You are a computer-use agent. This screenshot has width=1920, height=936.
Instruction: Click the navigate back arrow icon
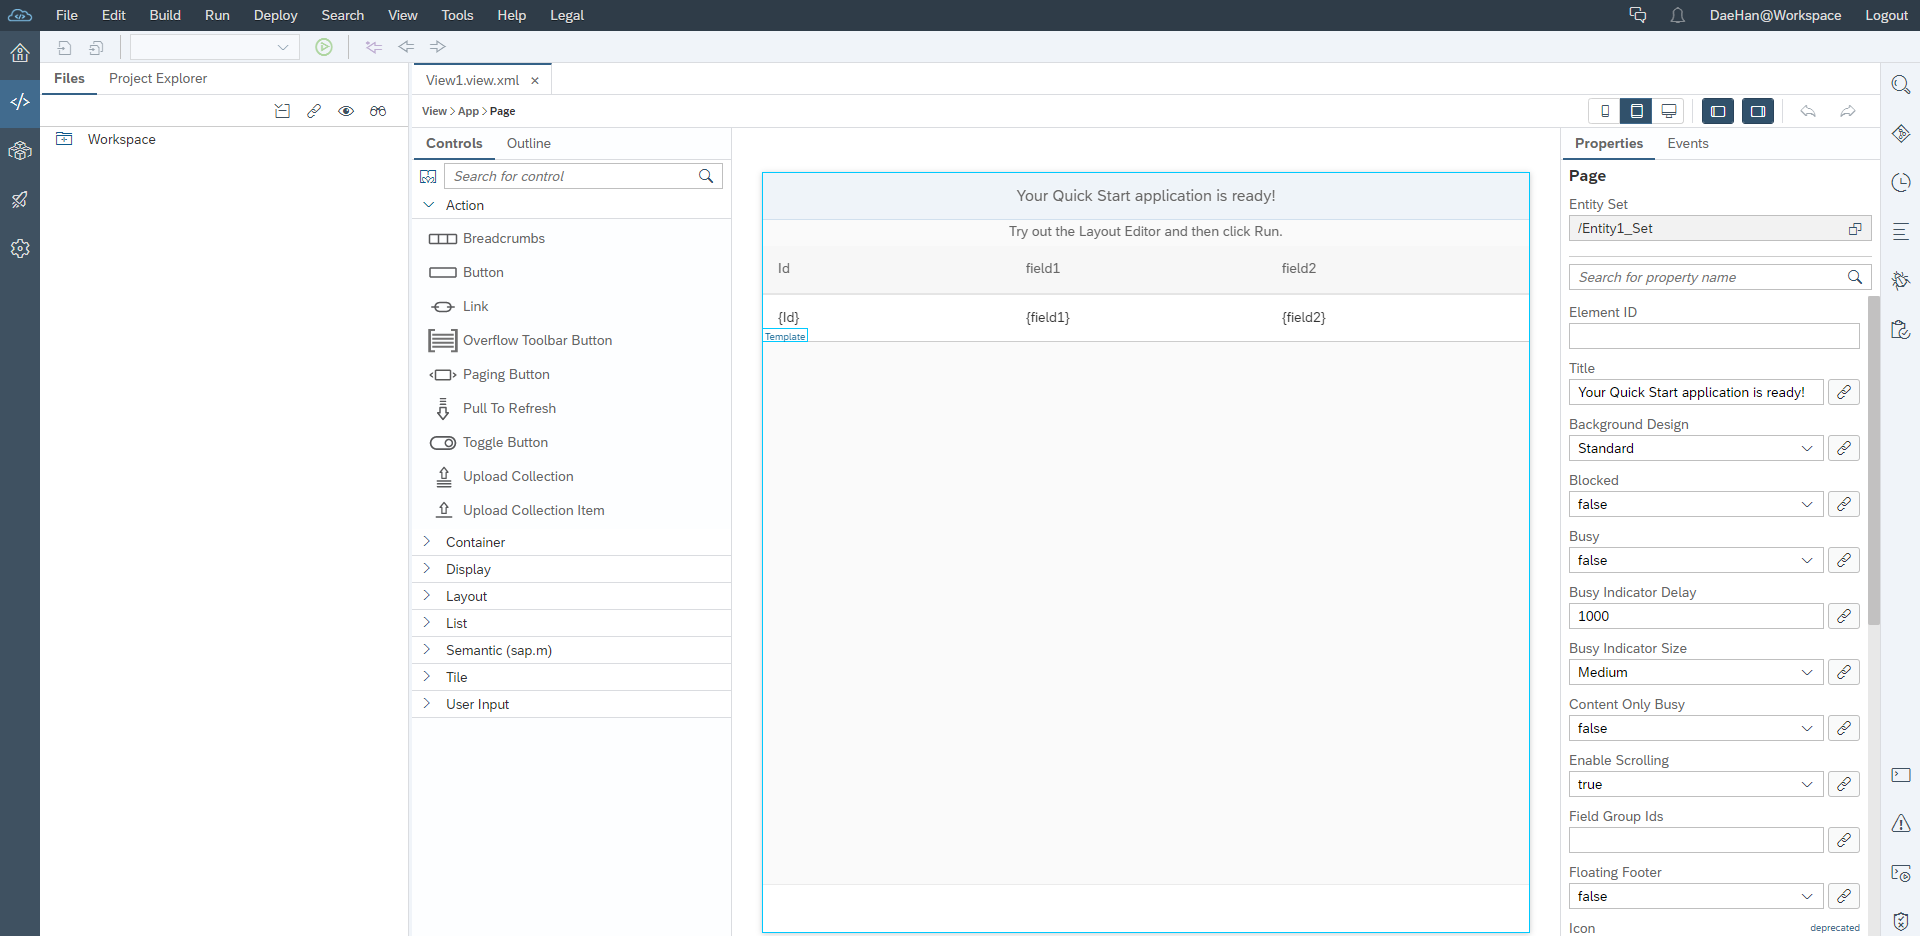point(406,47)
